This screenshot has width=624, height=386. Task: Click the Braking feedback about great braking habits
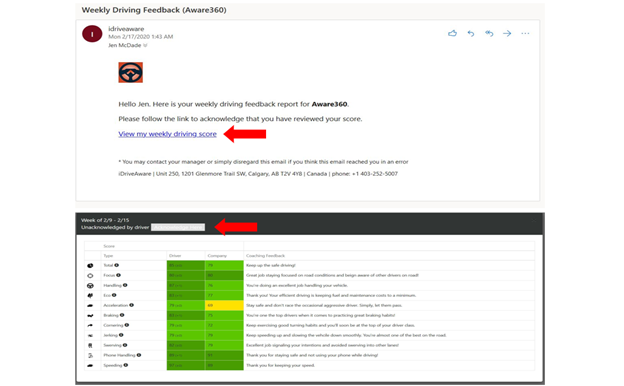coord(320,315)
